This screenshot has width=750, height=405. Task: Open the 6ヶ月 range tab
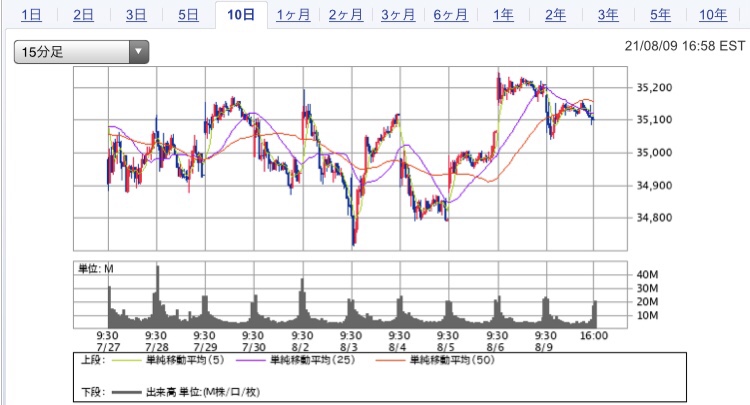450,14
